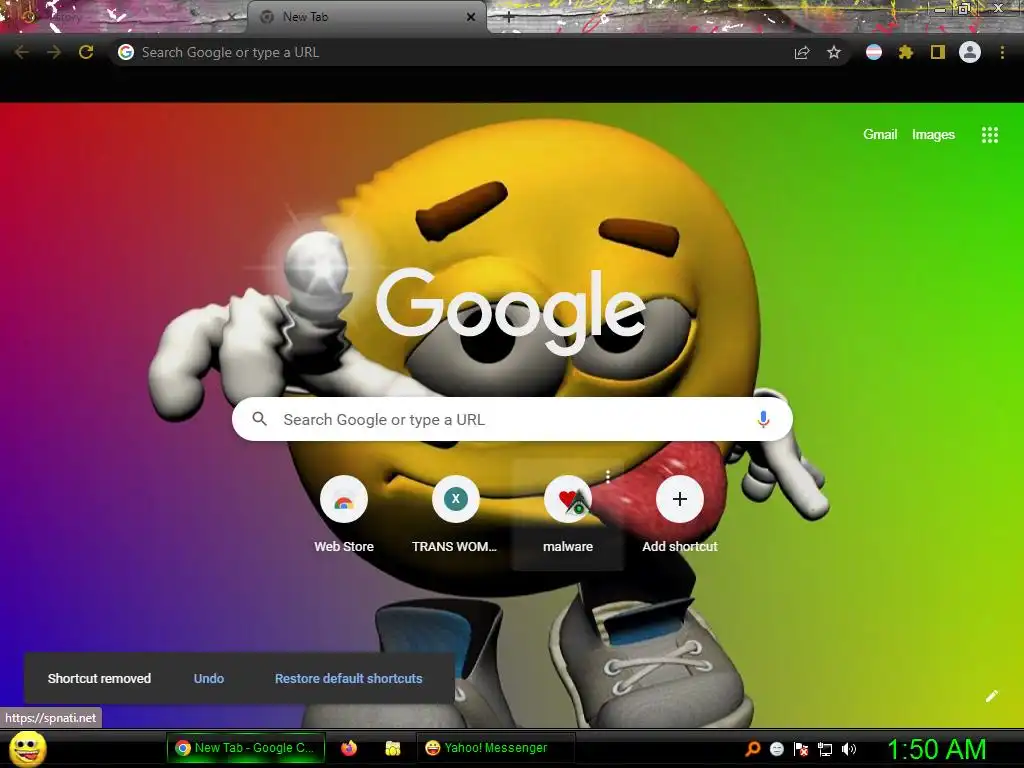Customize this page with the pencil icon
The height and width of the screenshot is (768, 1024).
click(991, 696)
